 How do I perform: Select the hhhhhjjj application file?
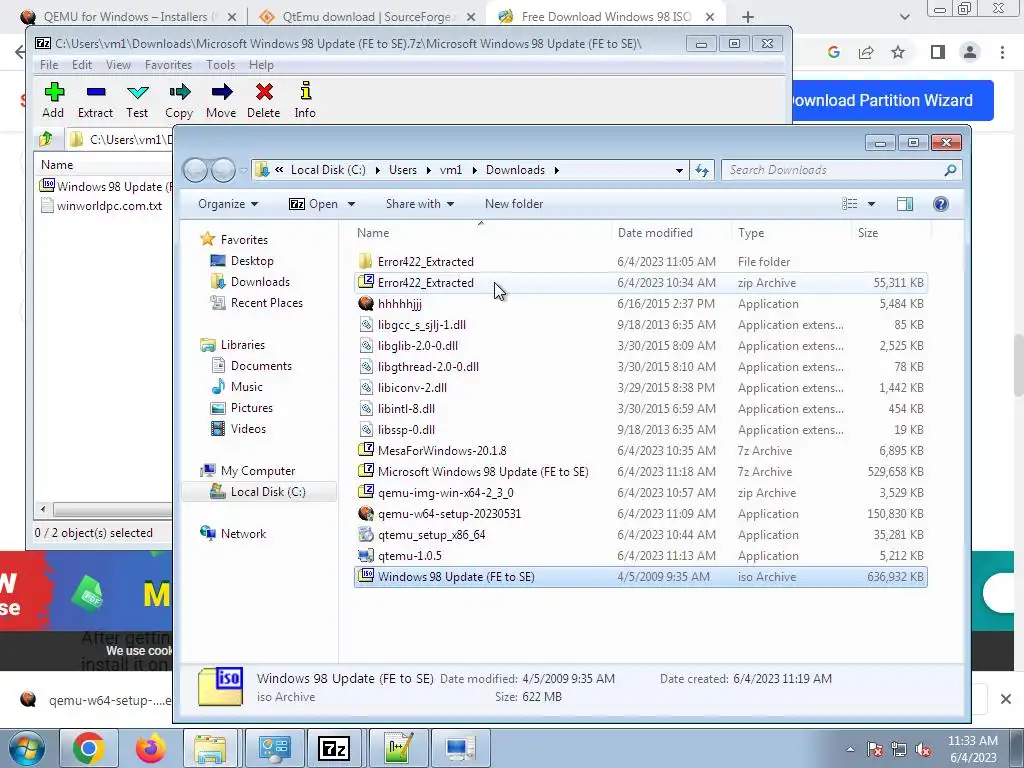(641, 304)
